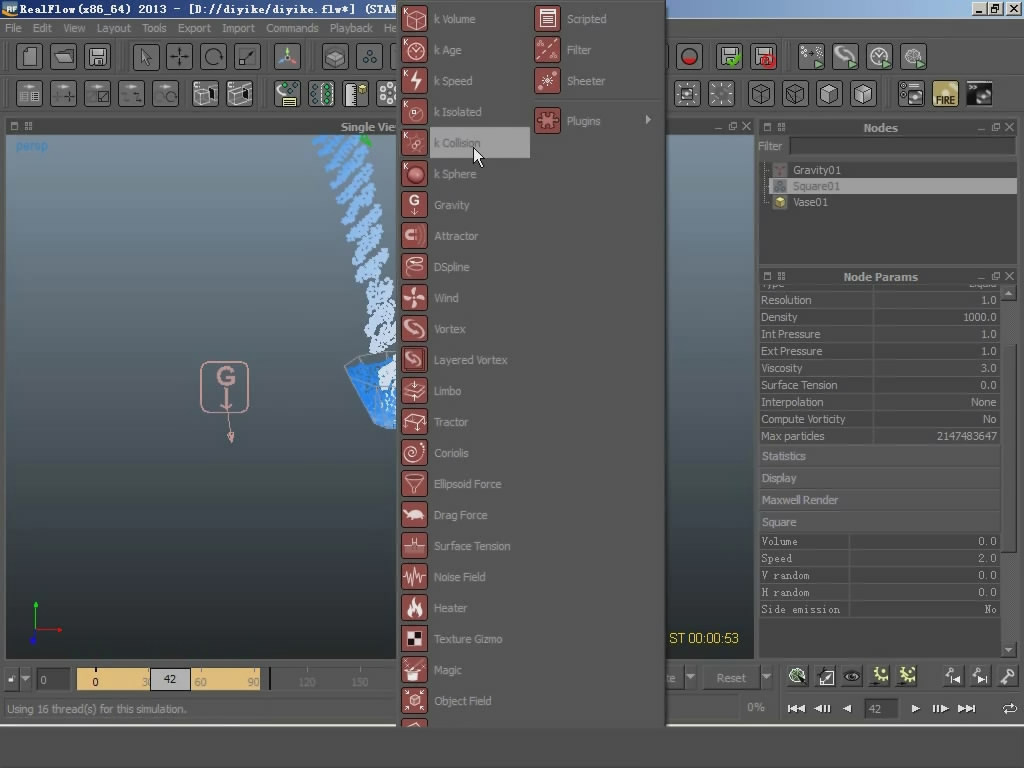Save project via floppy disk icon

pyautogui.click(x=98, y=57)
